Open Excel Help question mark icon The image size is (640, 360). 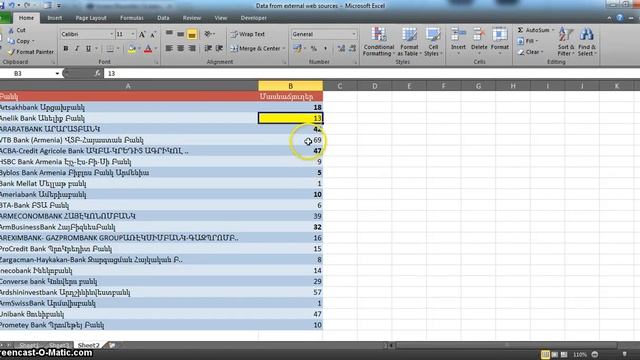coord(620,18)
